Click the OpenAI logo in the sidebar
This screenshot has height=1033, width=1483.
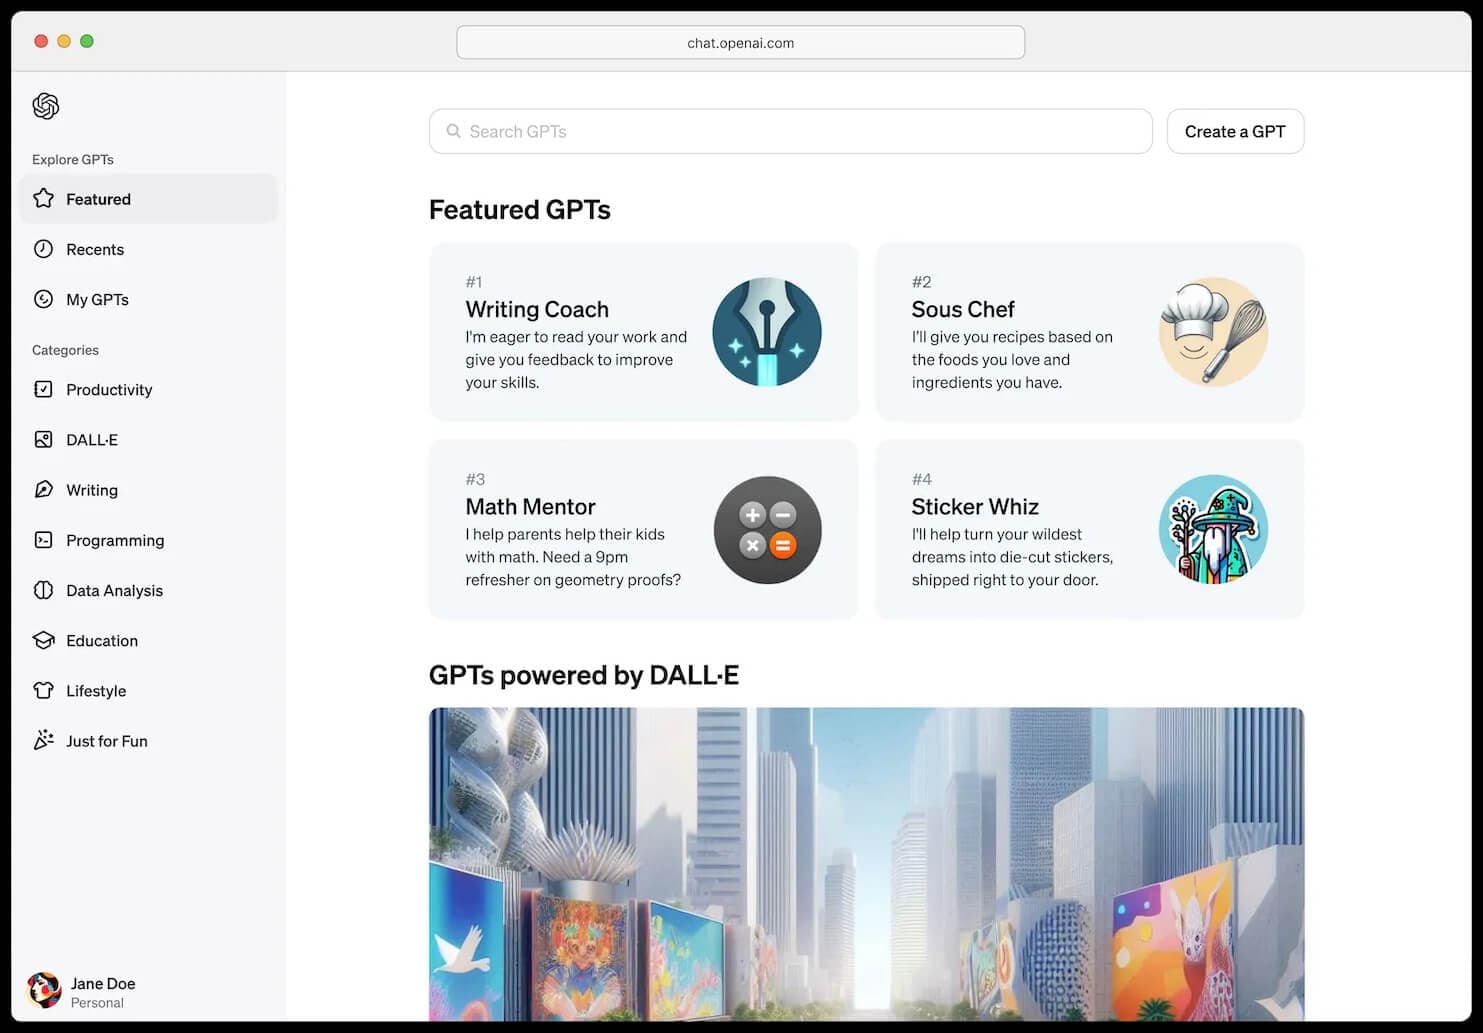click(46, 105)
